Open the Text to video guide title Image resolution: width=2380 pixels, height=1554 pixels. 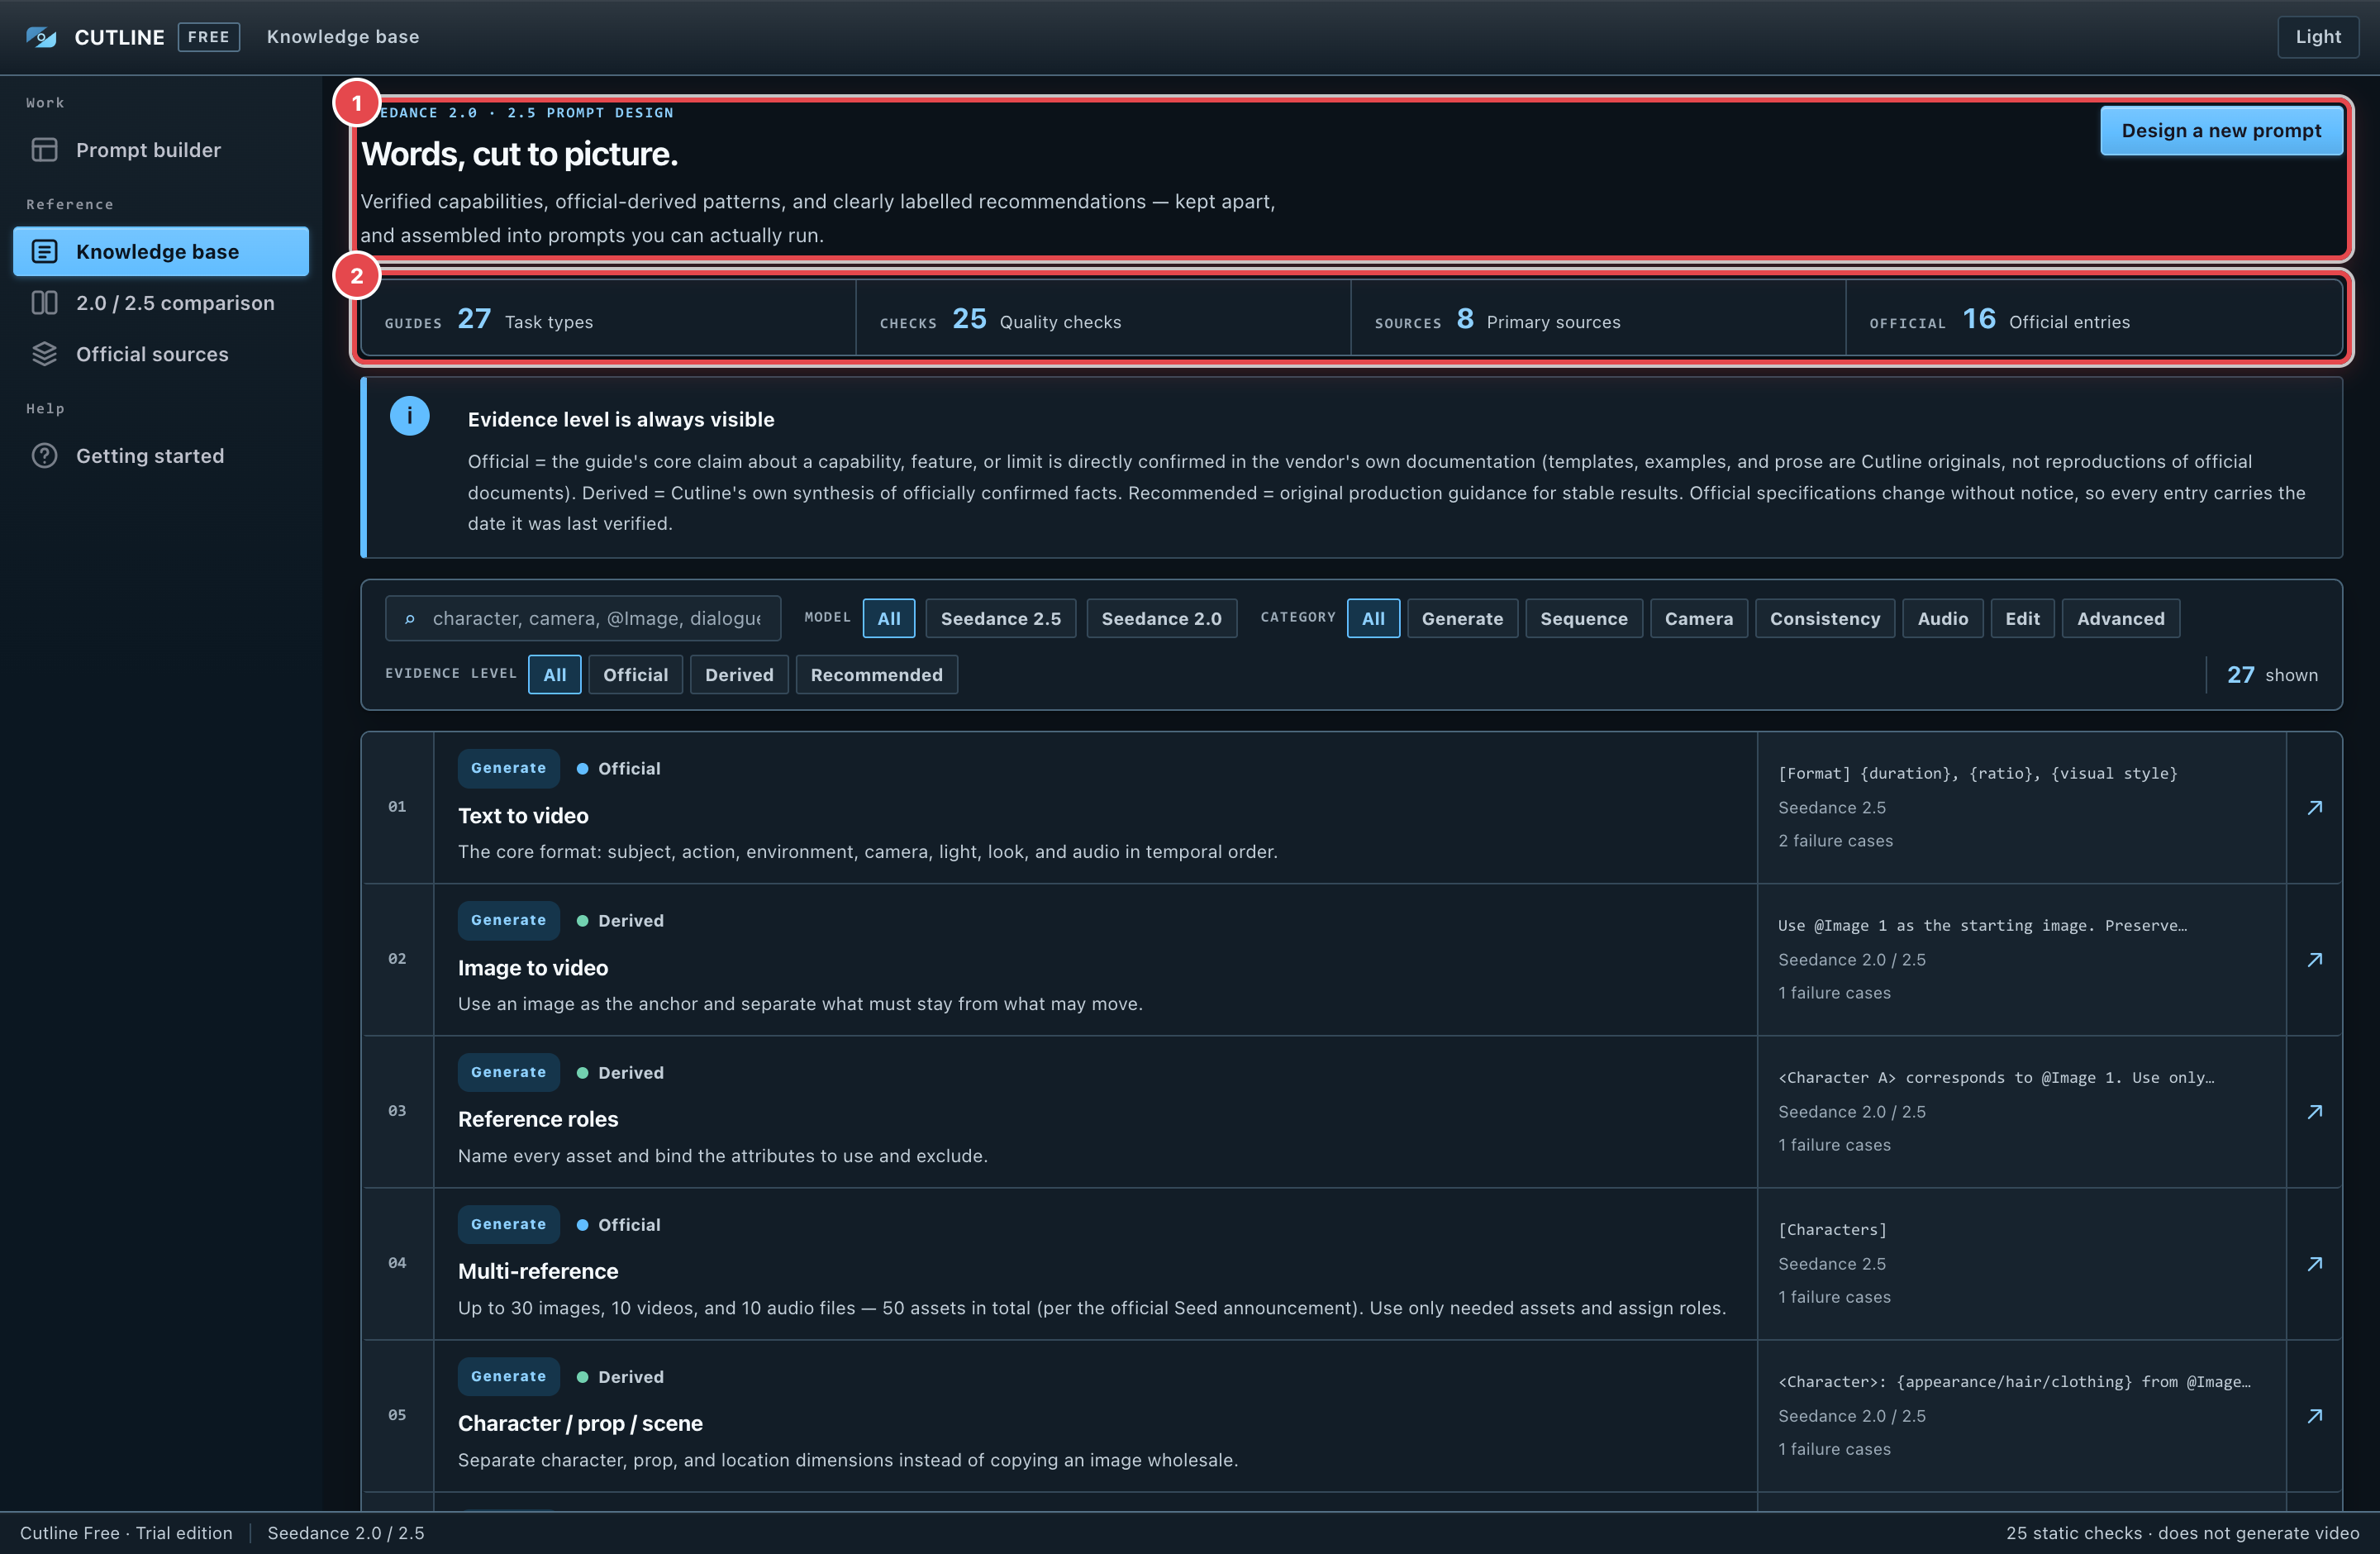(523, 816)
